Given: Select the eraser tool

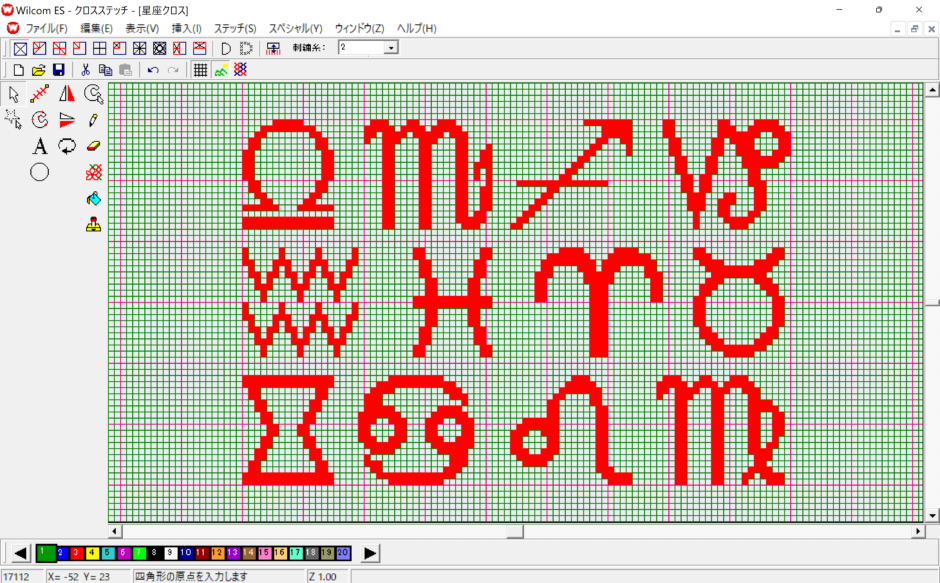Looking at the screenshot, I should 93,146.
